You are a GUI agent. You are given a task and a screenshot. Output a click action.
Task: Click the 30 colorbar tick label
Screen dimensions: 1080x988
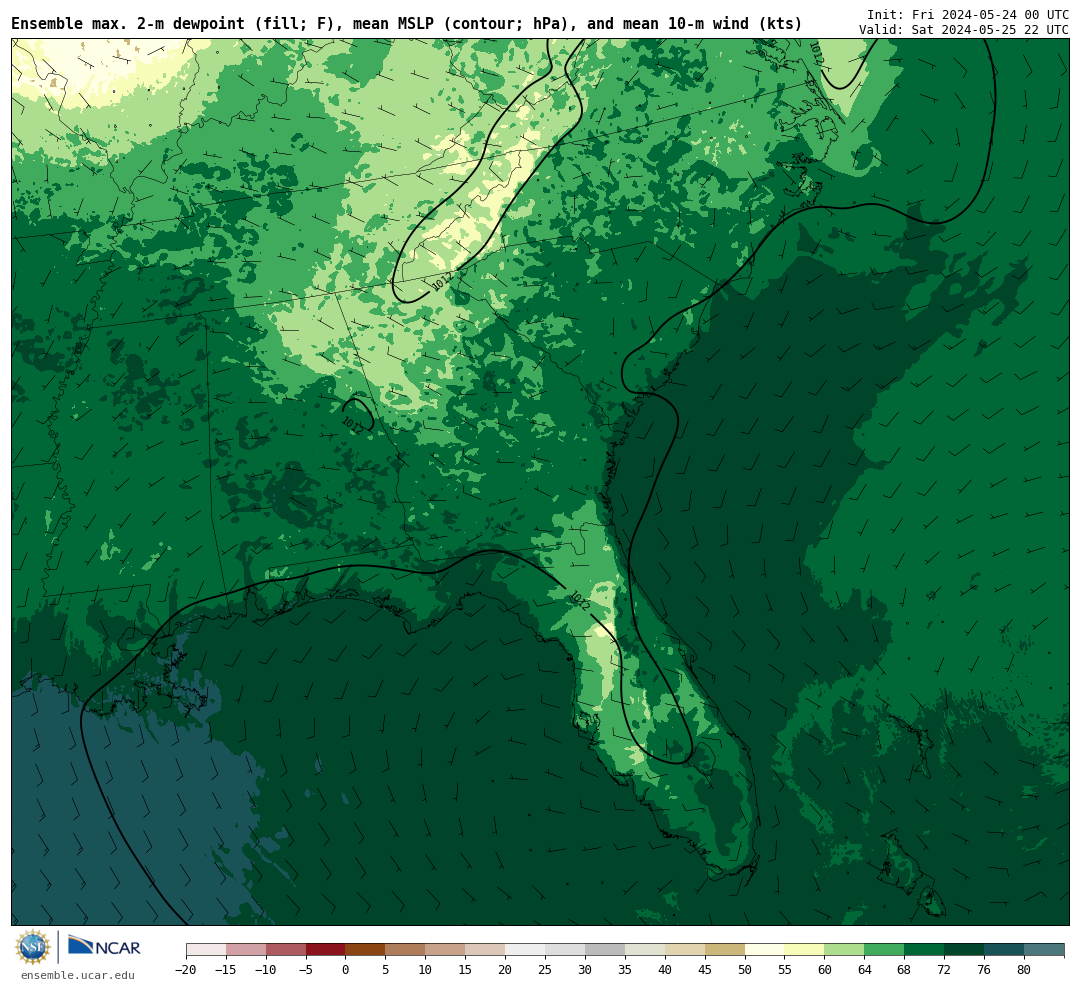pyautogui.click(x=585, y=970)
